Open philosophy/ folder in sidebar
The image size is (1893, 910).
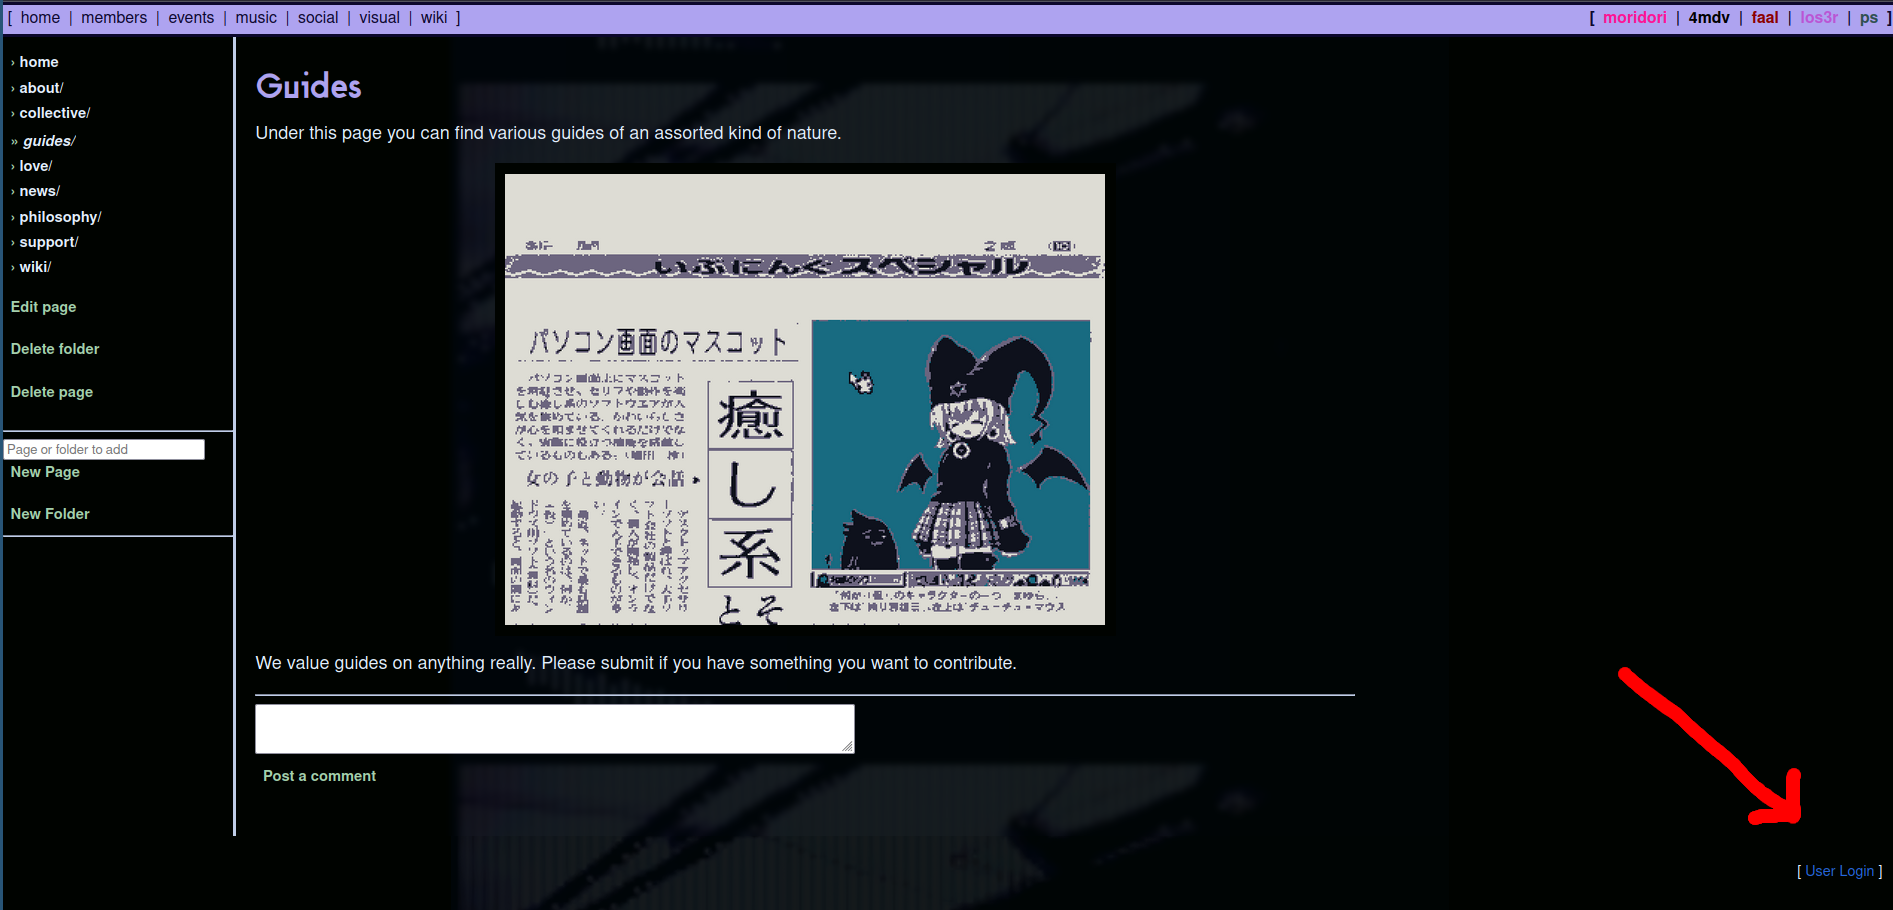point(59,217)
